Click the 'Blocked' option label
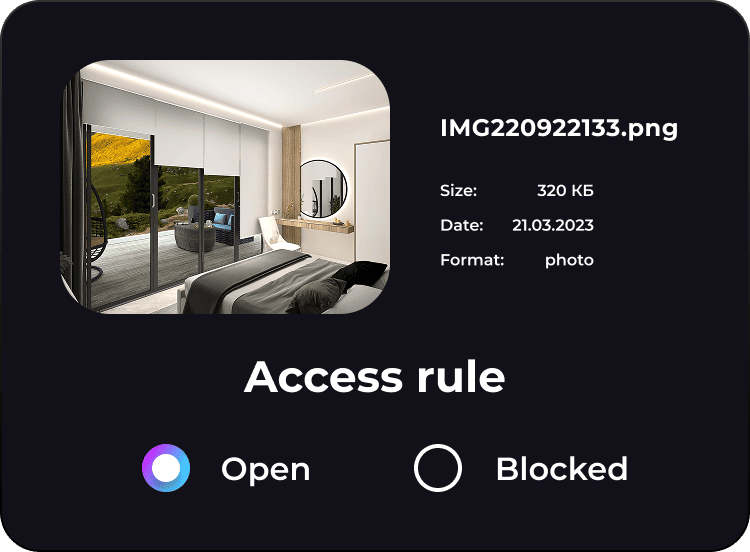750x552 pixels. [x=562, y=468]
